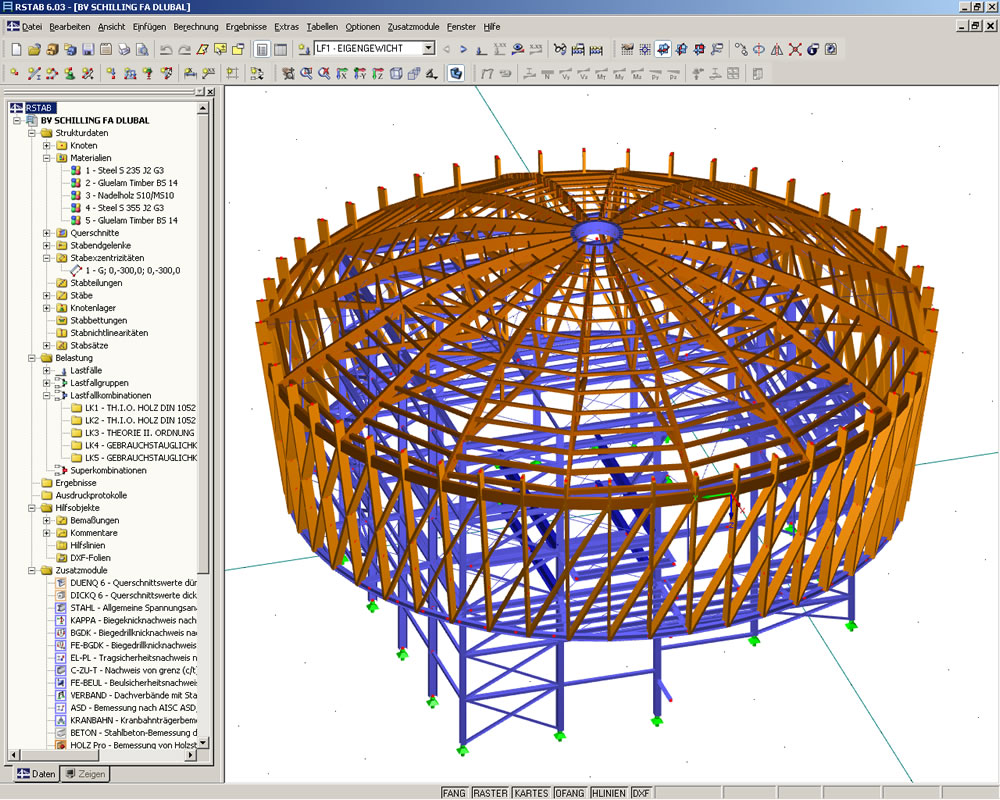This screenshot has width=1000, height=800.
Task: Toggle FANG snap in status bar
Action: click(x=453, y=793)
